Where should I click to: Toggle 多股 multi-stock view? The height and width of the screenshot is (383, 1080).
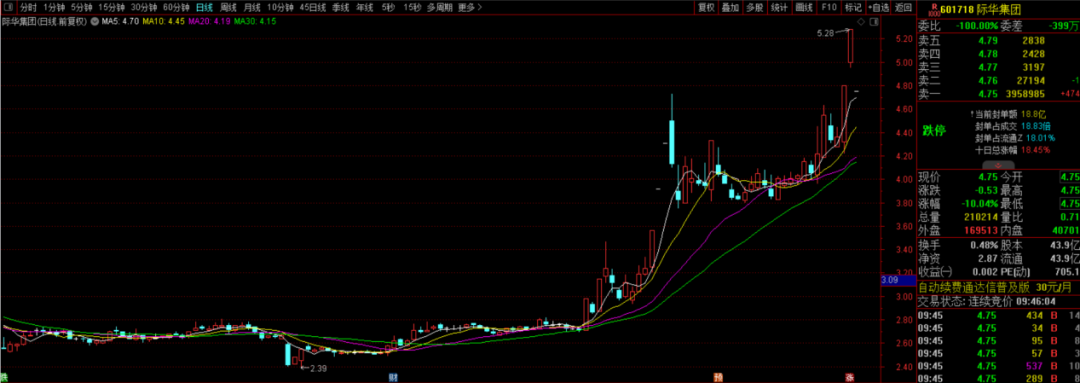754,8
